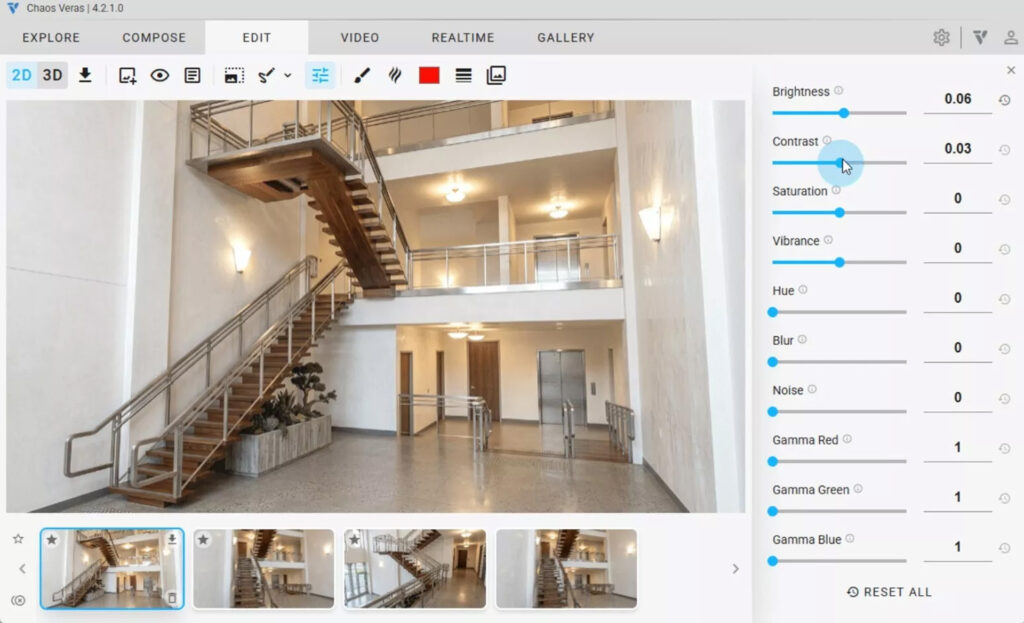
Task: Select the brush tool
Action: click(362, 74)
